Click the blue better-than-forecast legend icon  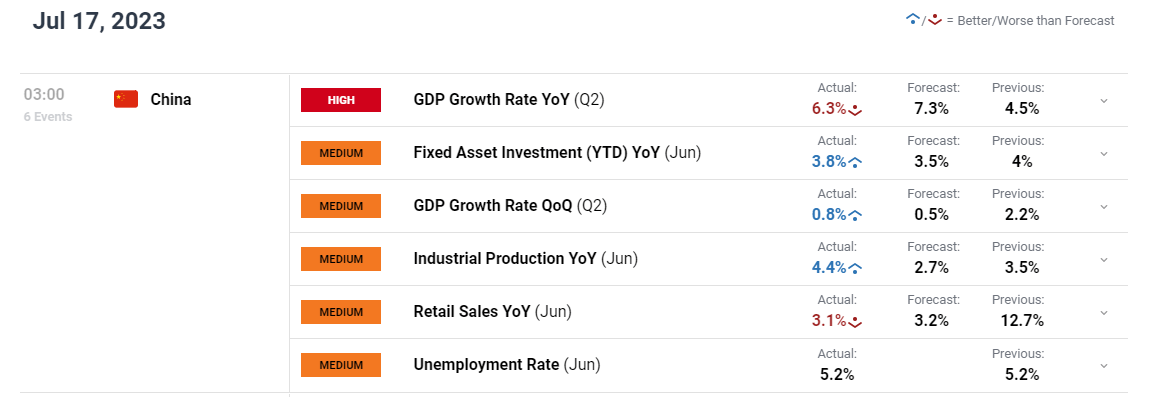point(912,20)
